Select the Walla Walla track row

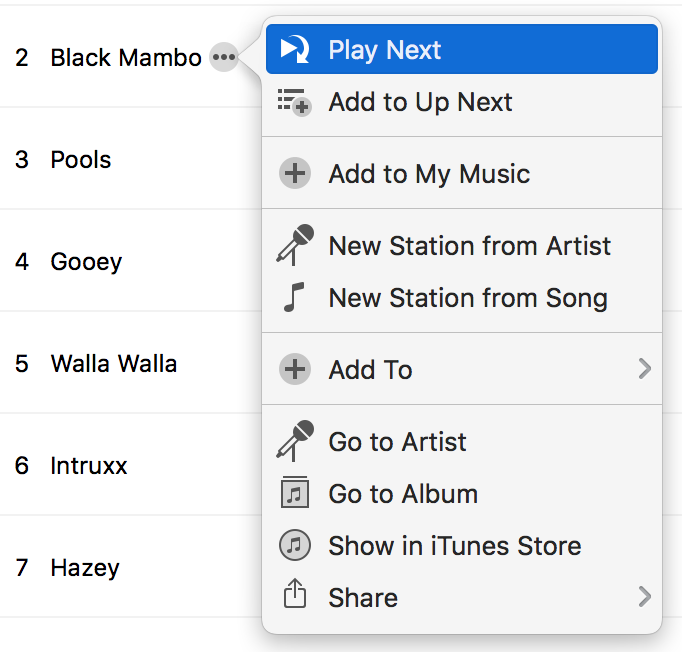point(113,364)
